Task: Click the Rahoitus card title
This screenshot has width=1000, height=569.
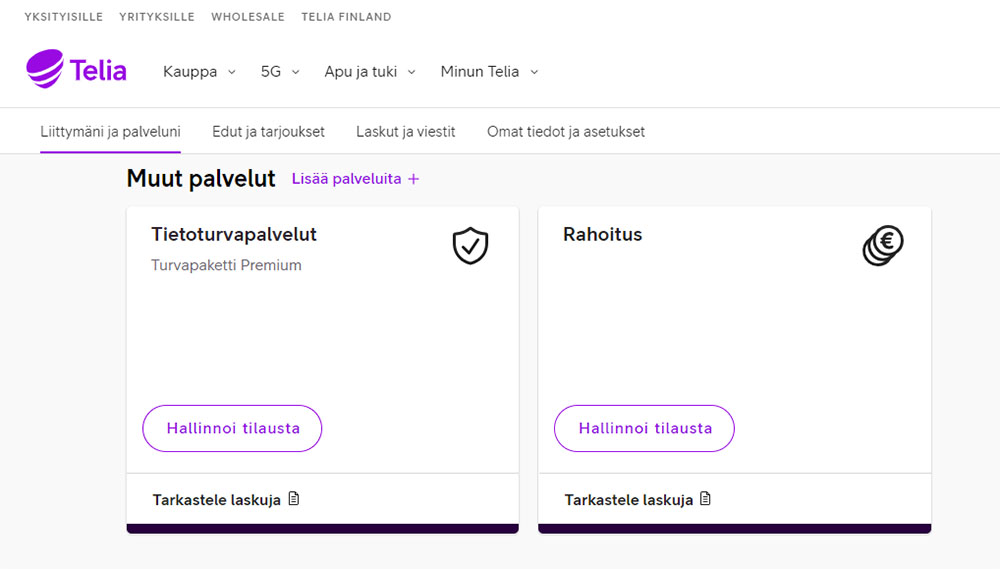Action: pyautogui.click(x=603, y=235)
